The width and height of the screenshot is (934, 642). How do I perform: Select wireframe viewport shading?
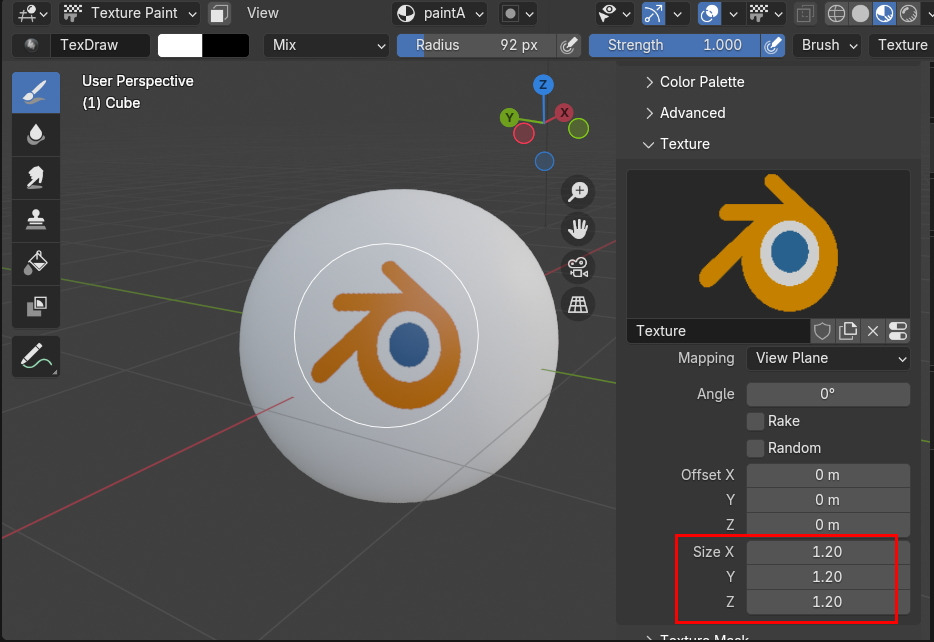pyautogui.click(x=836, y=13)
